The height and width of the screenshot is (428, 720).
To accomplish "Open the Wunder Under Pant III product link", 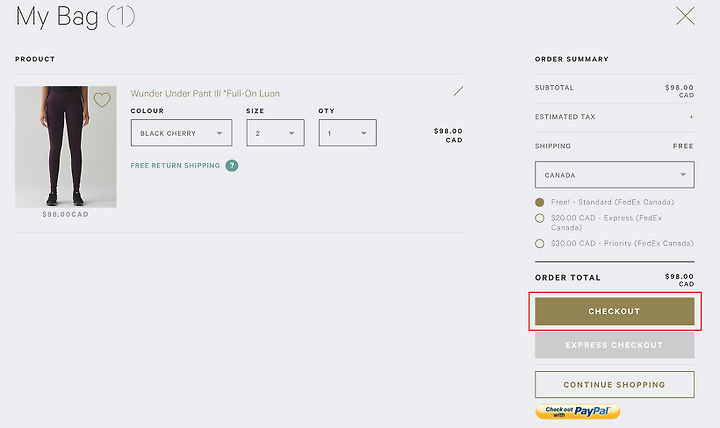I will point(205,93).
